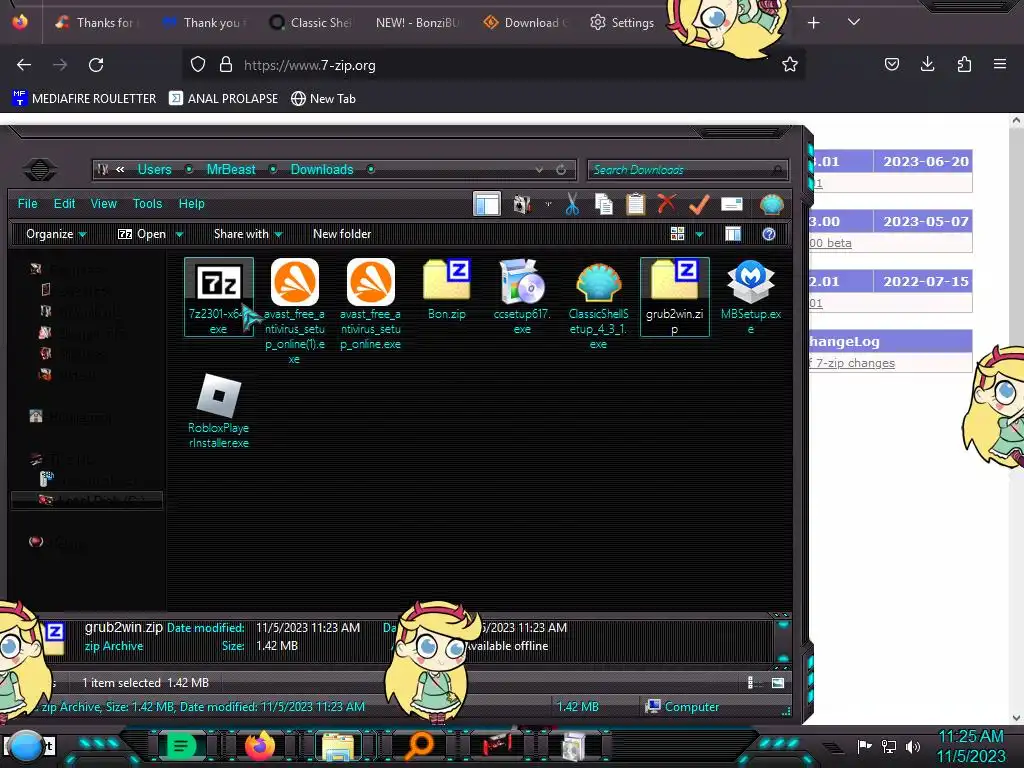This screenshot has height=768, width=1024.
Task: Click the New folder button
Action: click(342, 234)
